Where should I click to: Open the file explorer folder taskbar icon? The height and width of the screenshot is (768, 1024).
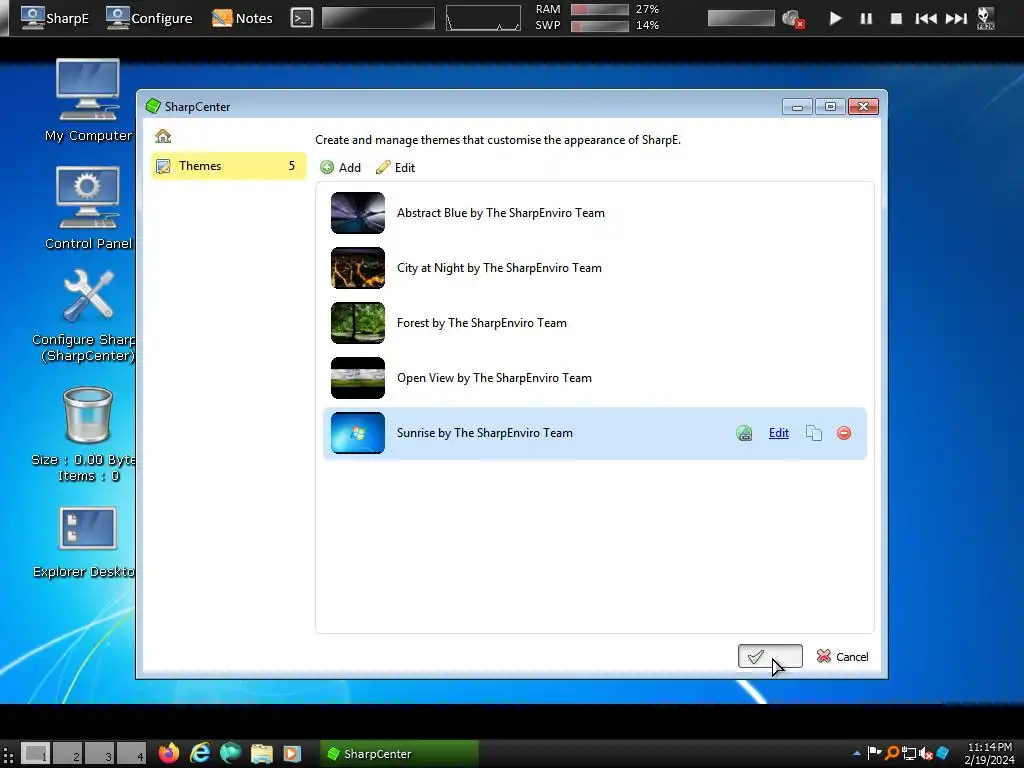261,753
